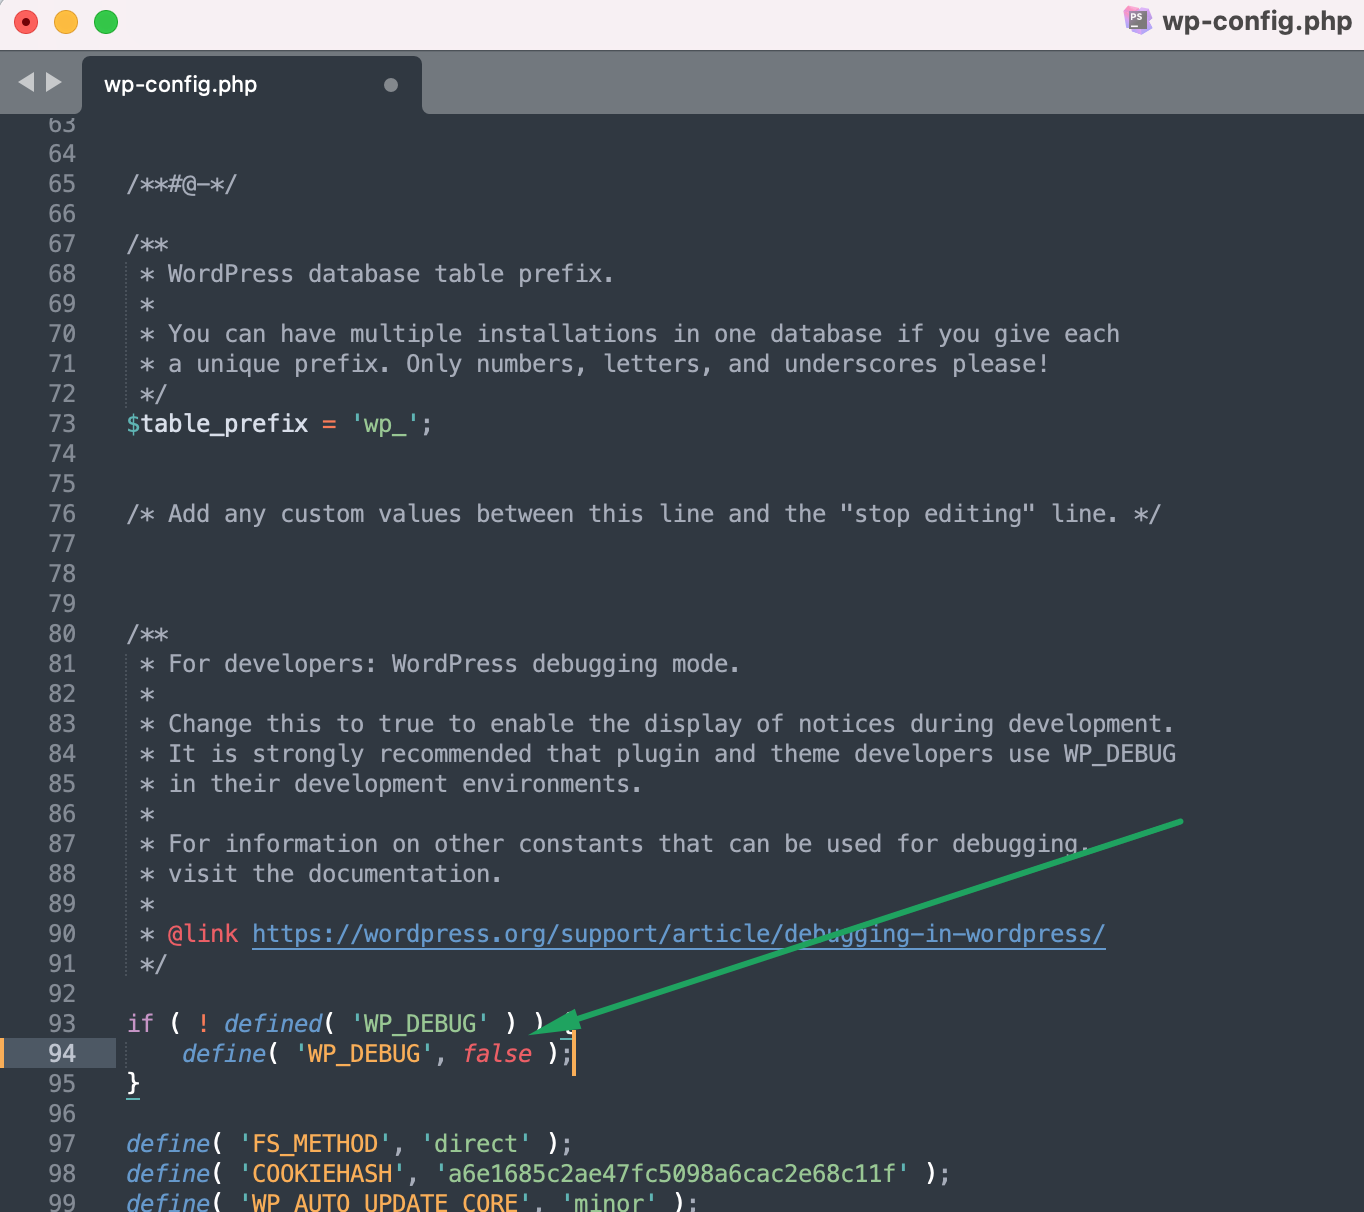Click the highlighted line number 94
1364x1212 pixels.
(62, 1054)
